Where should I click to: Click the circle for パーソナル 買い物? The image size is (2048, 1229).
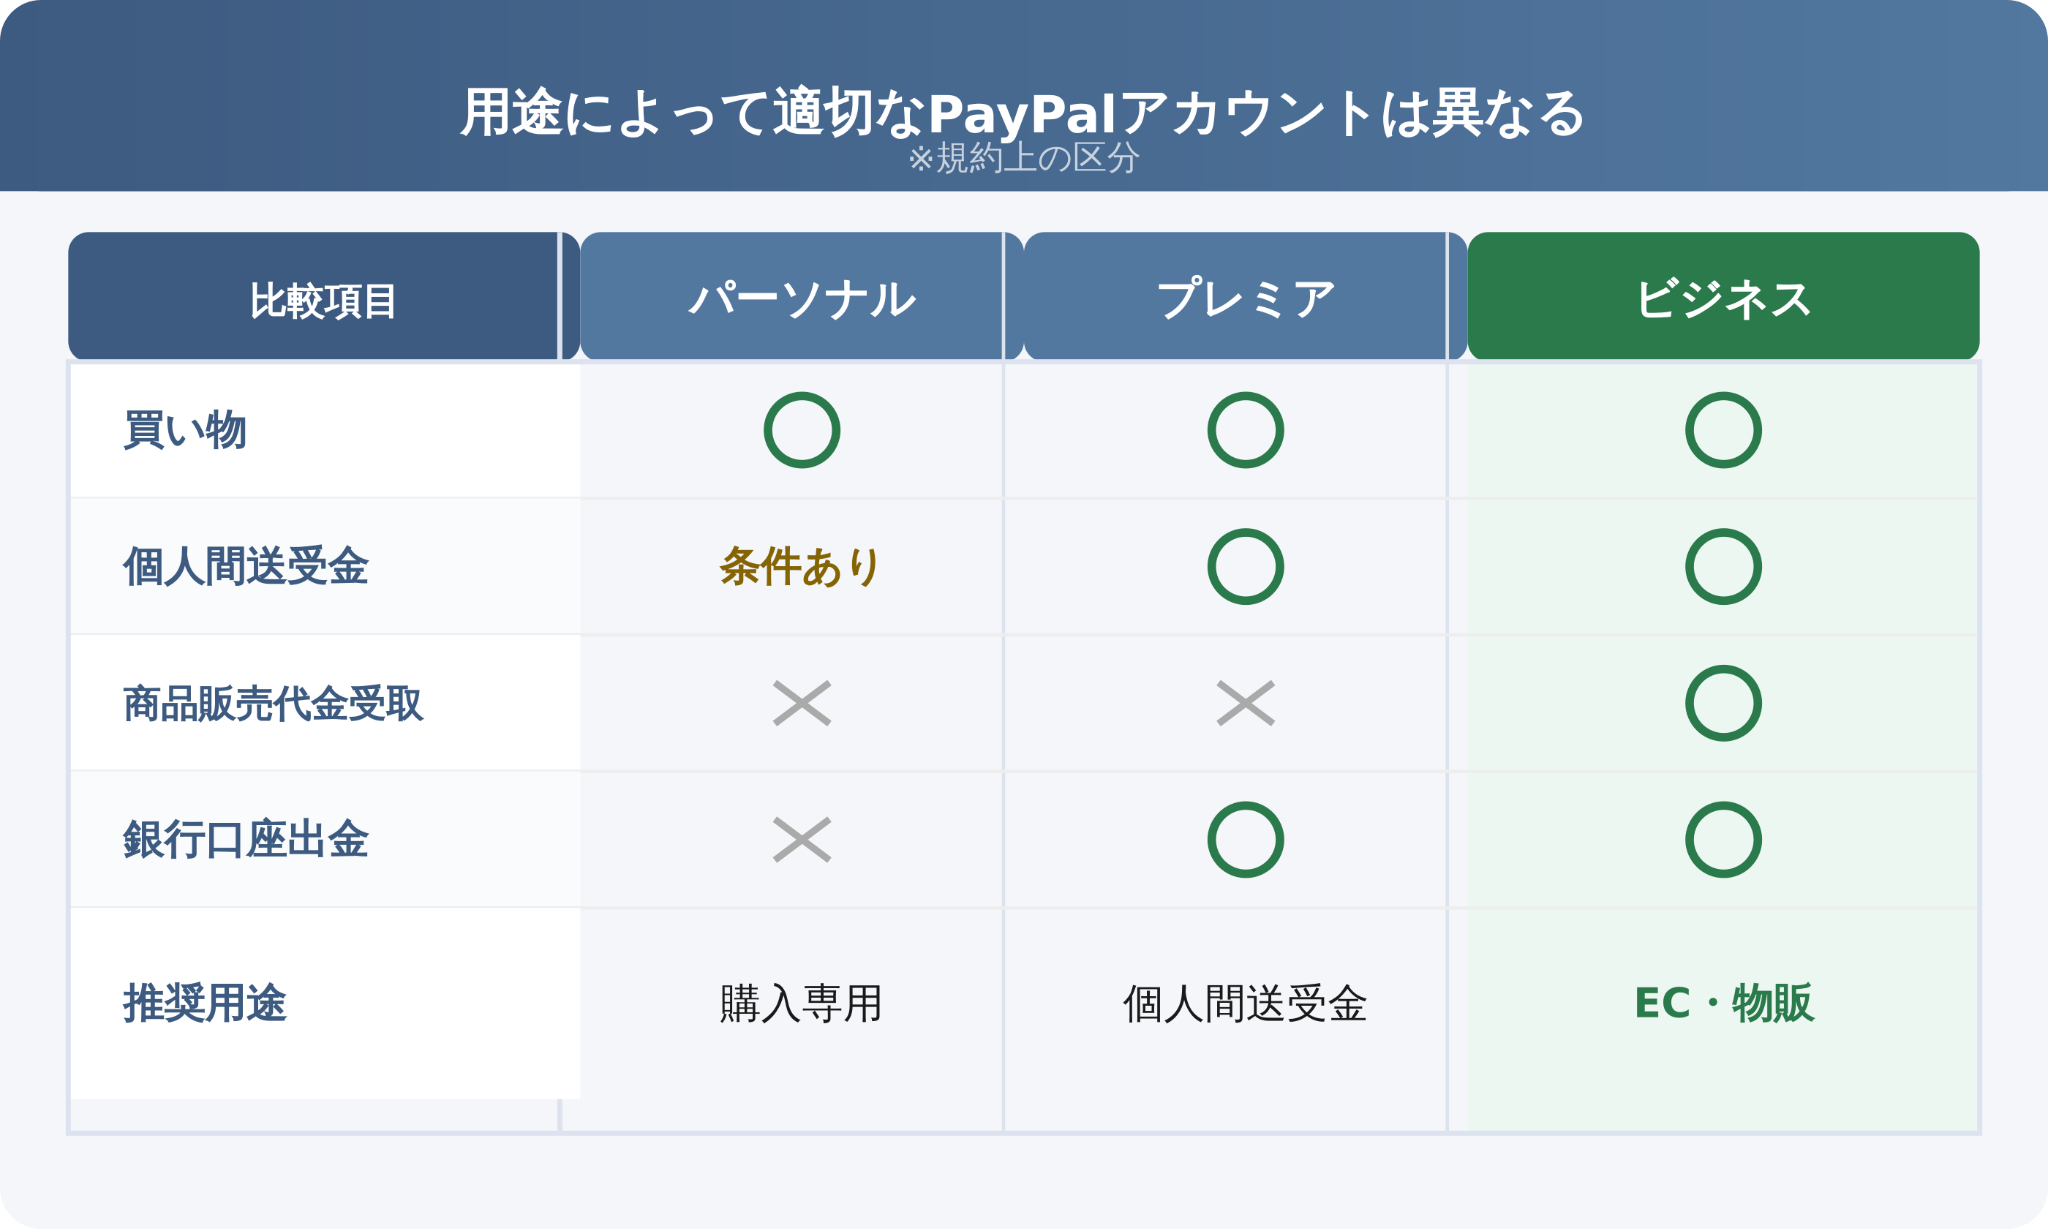[x=802, y=430]
